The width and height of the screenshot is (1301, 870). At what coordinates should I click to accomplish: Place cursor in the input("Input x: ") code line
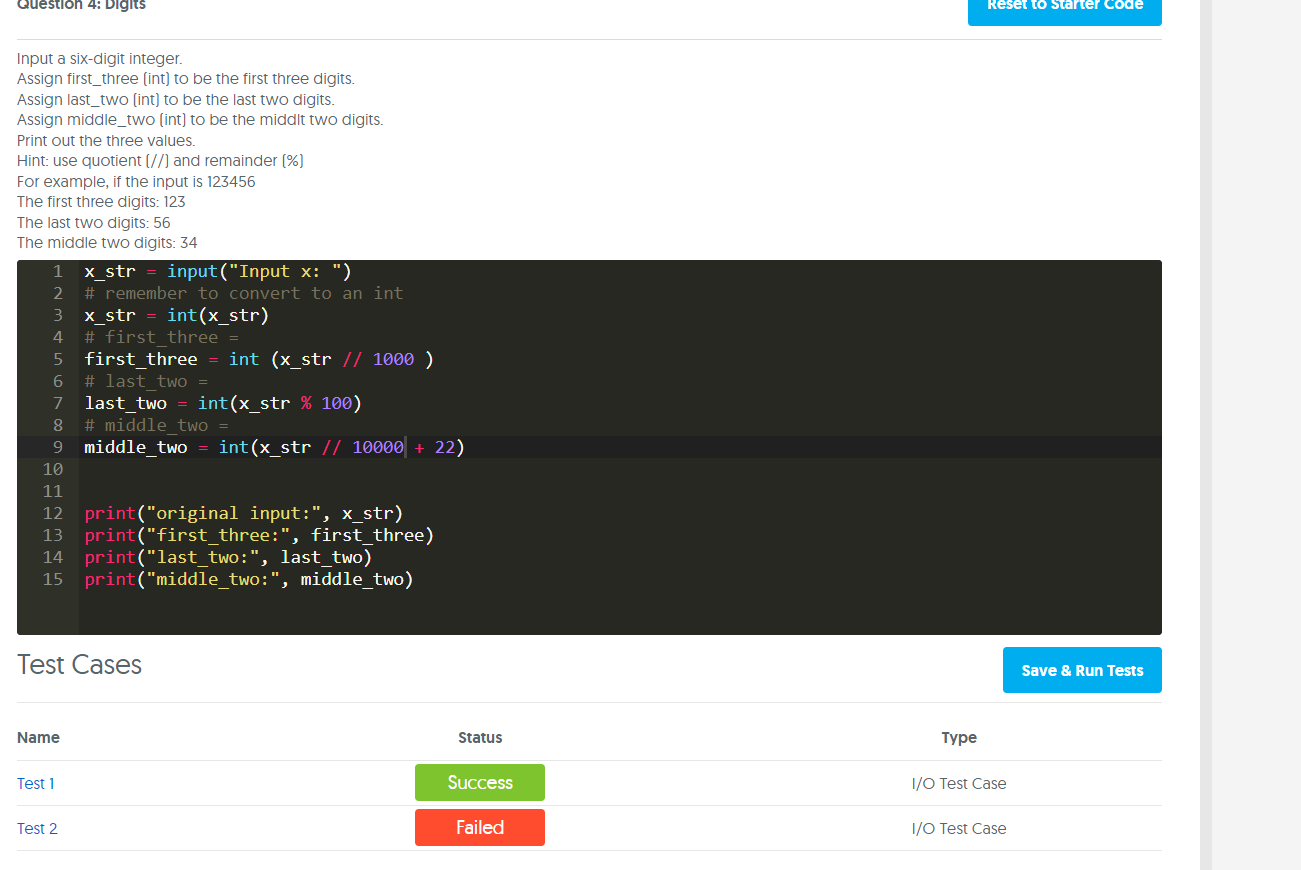(218, 271)
